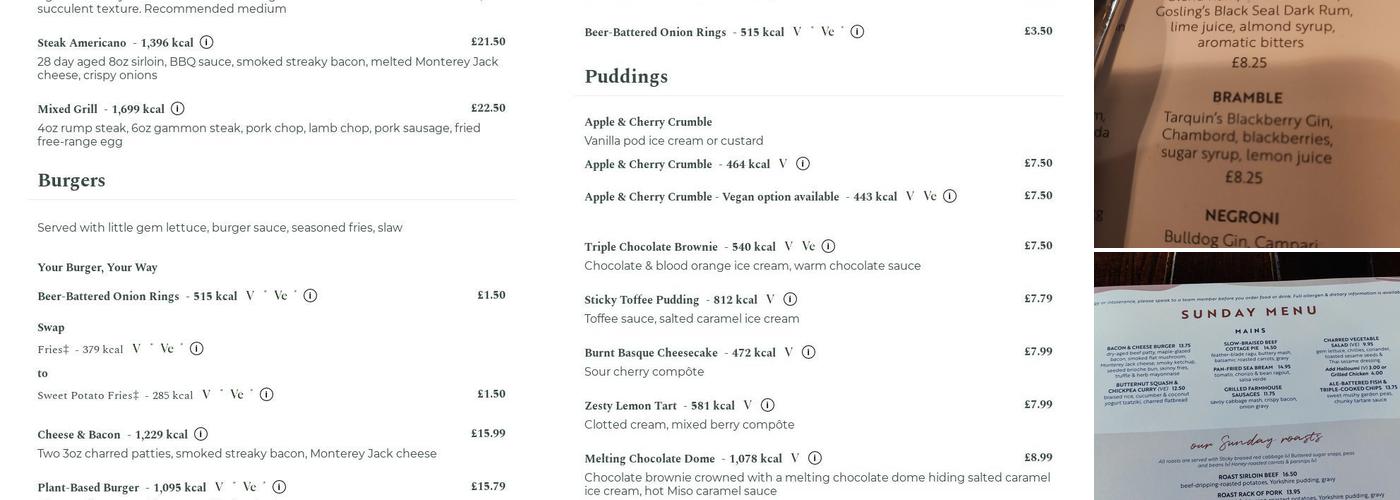Open info icon for Fries swap option
The height and width of the screenshot is (500, 1400).
click(x=196, y=349)
